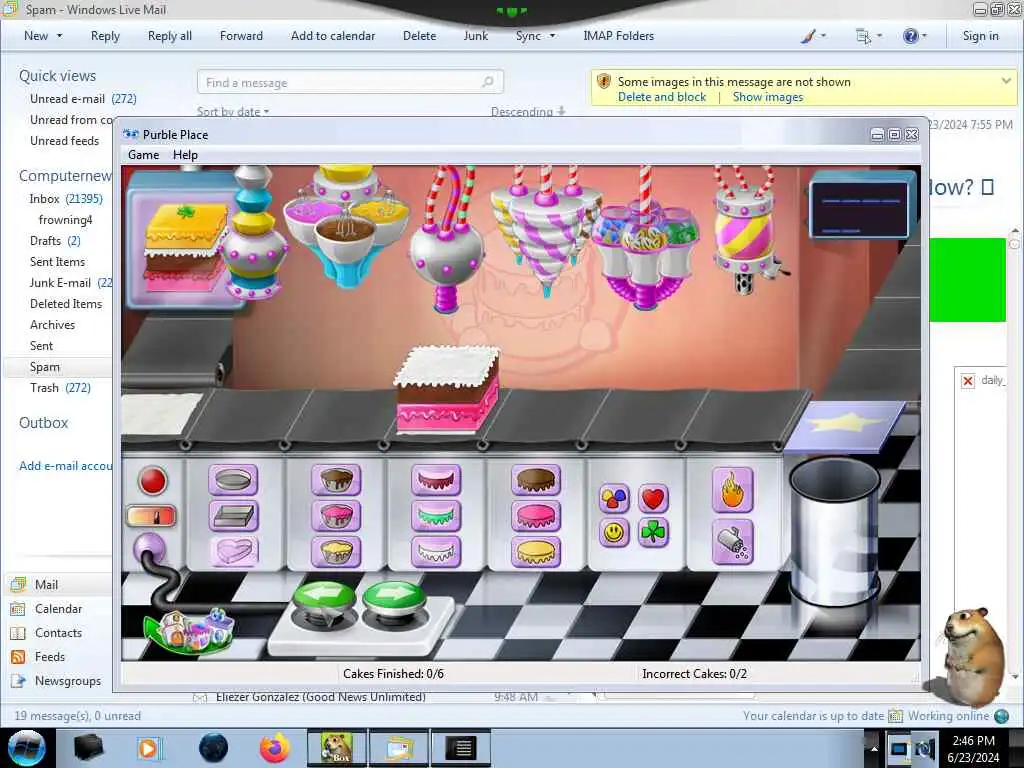Click Add to calendar

[333, 36]
